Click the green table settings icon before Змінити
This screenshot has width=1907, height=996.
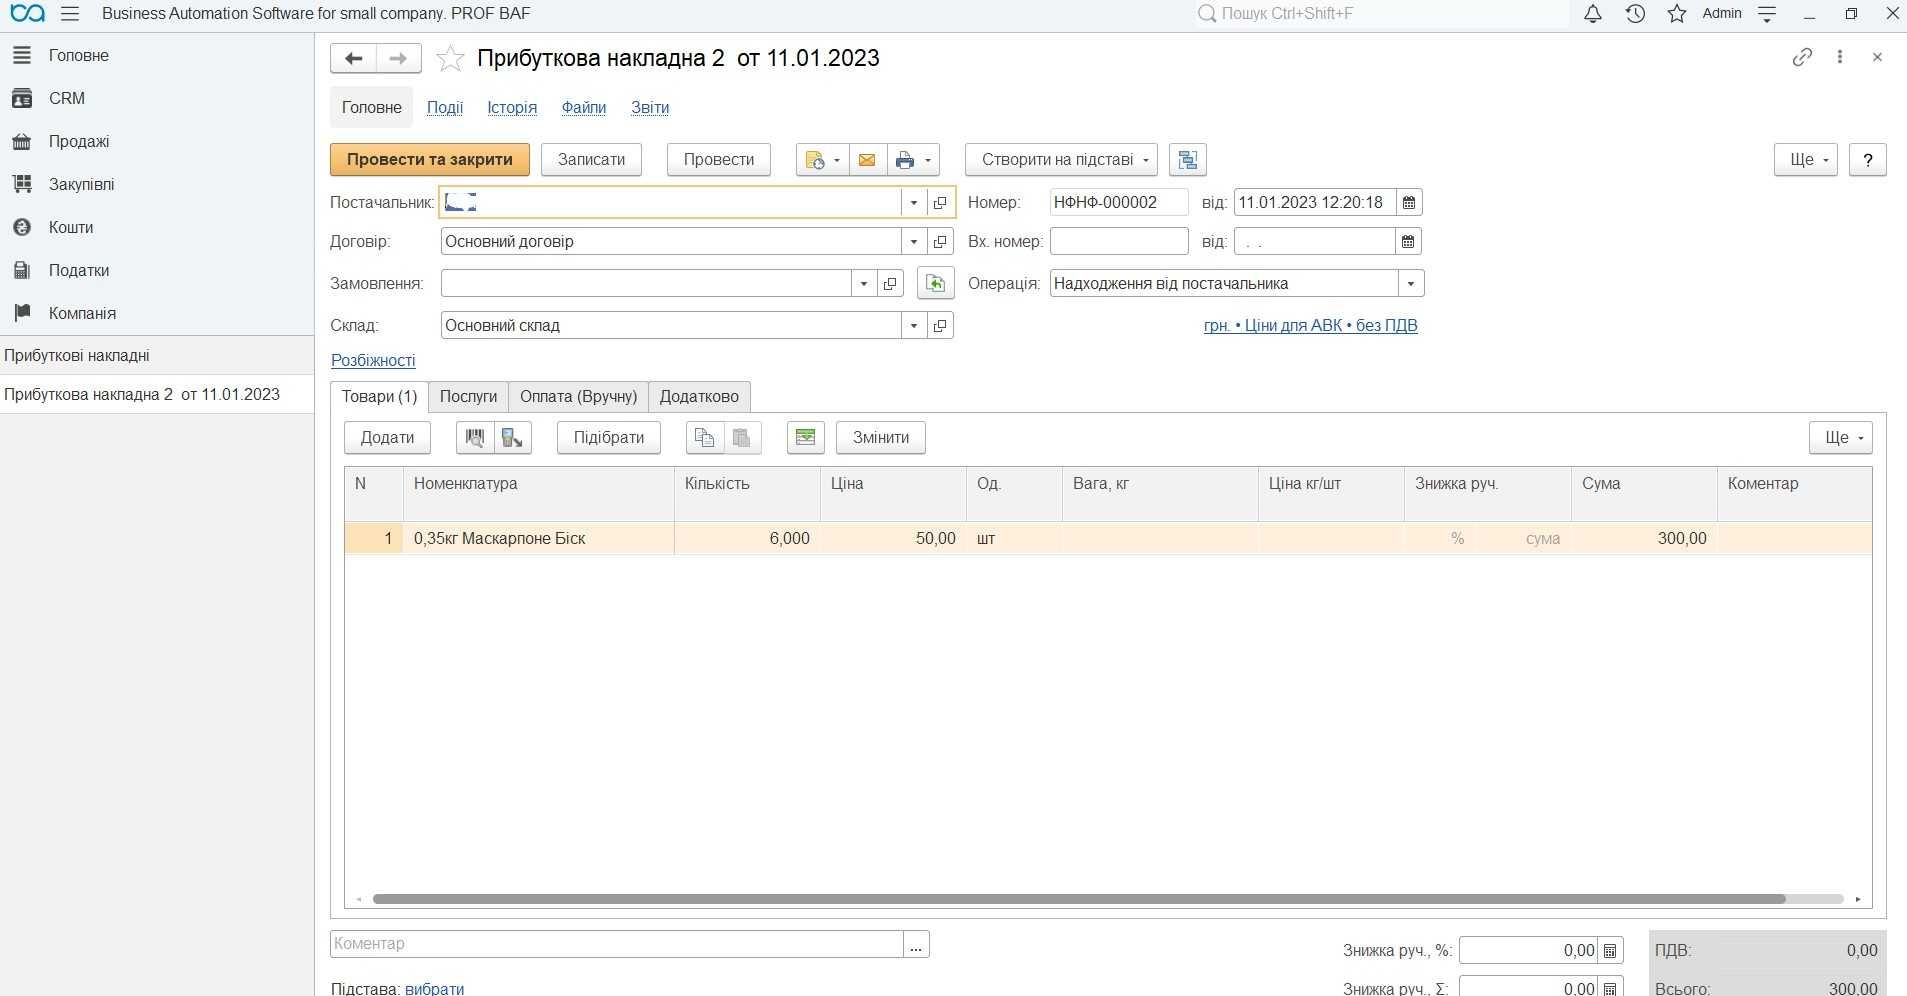pyautogui.click(x=806, y=437)
